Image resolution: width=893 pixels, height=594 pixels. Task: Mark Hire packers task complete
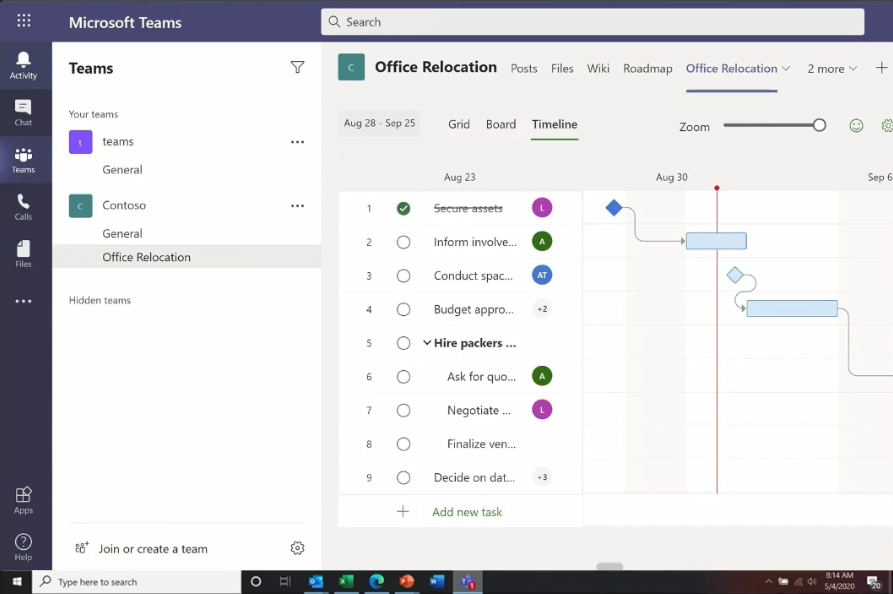tap(403, 343)
